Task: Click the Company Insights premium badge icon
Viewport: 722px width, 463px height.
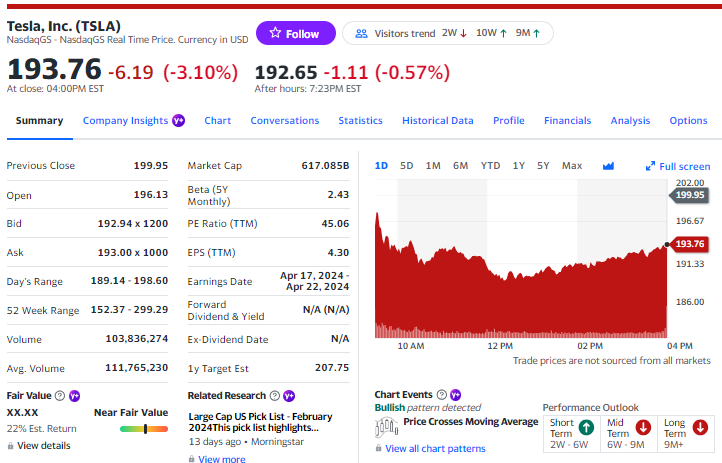Action: click(x=179, y=121)
